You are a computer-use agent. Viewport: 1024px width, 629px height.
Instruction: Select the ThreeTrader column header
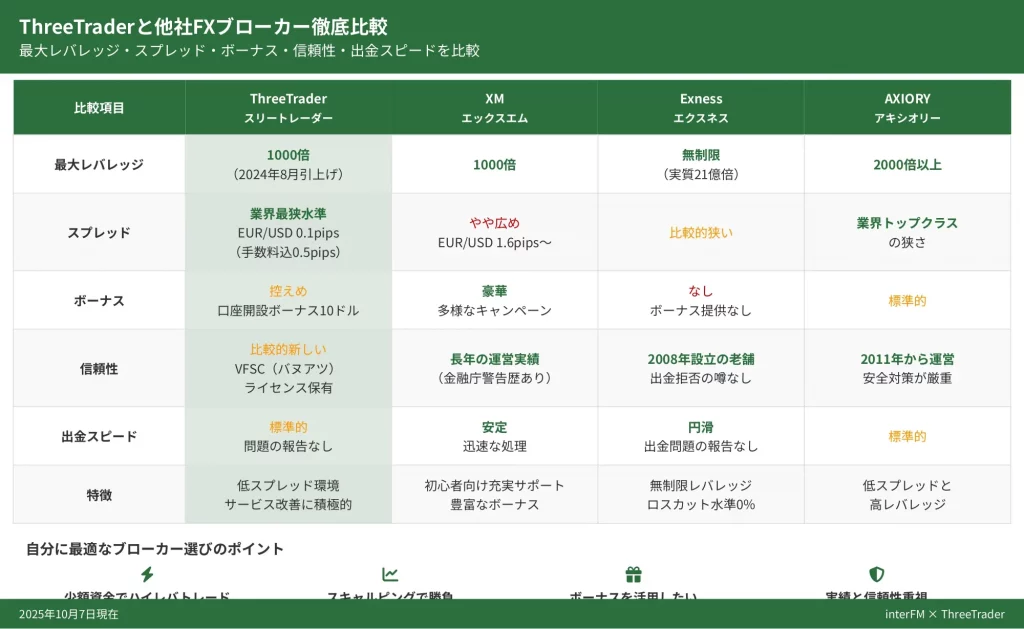point(288,108)
